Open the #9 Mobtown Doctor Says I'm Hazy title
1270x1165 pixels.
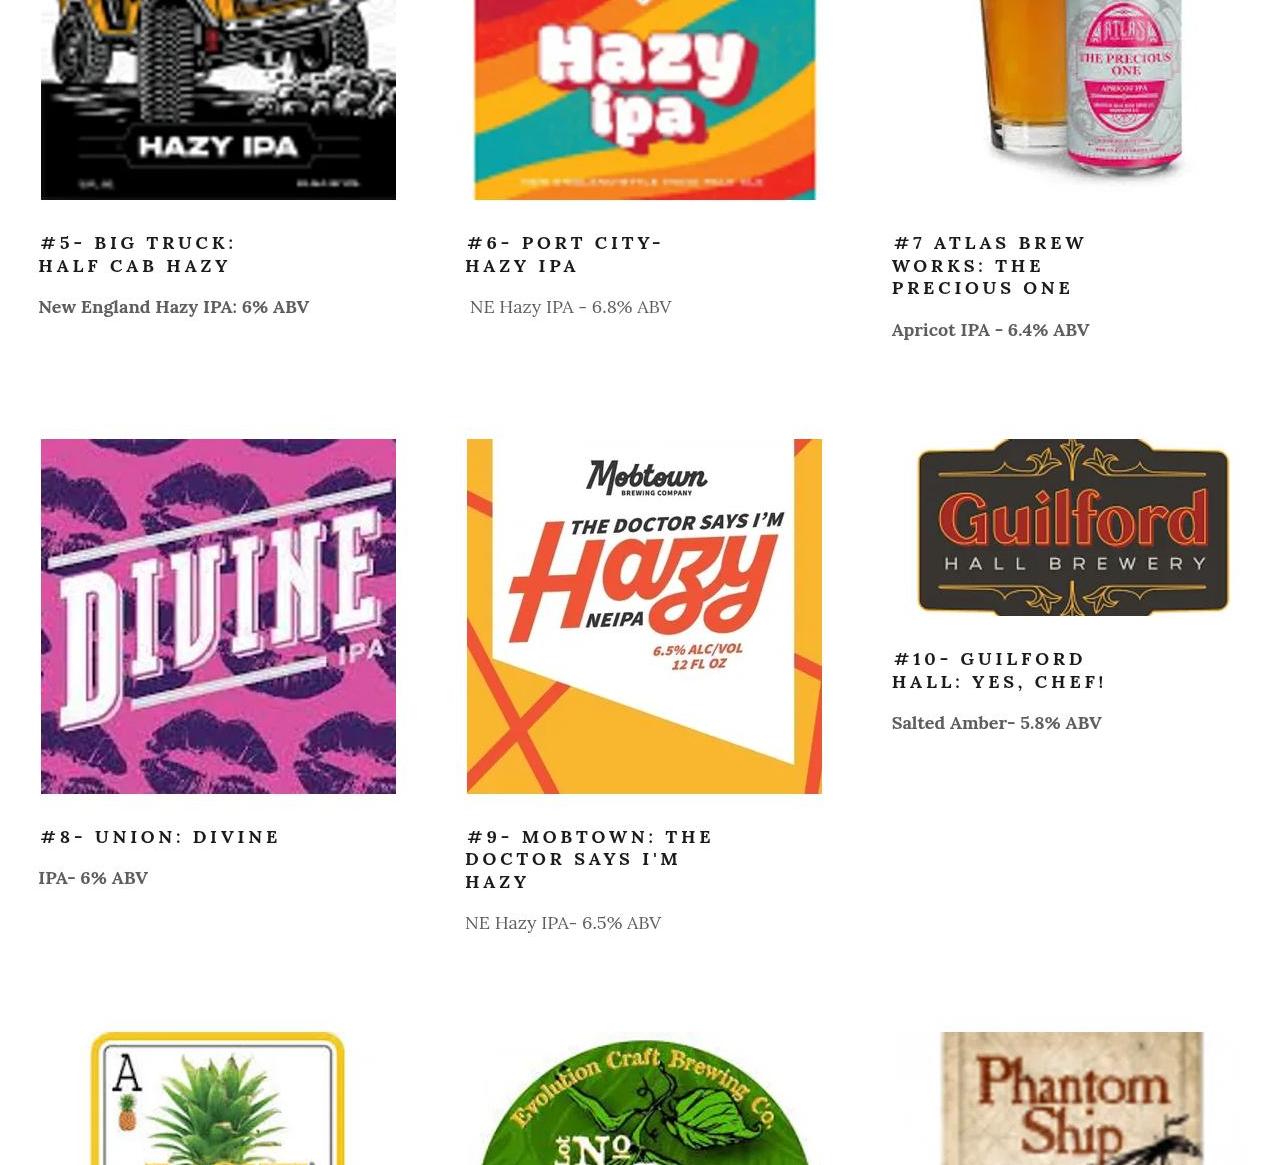[x=589, y=859]
